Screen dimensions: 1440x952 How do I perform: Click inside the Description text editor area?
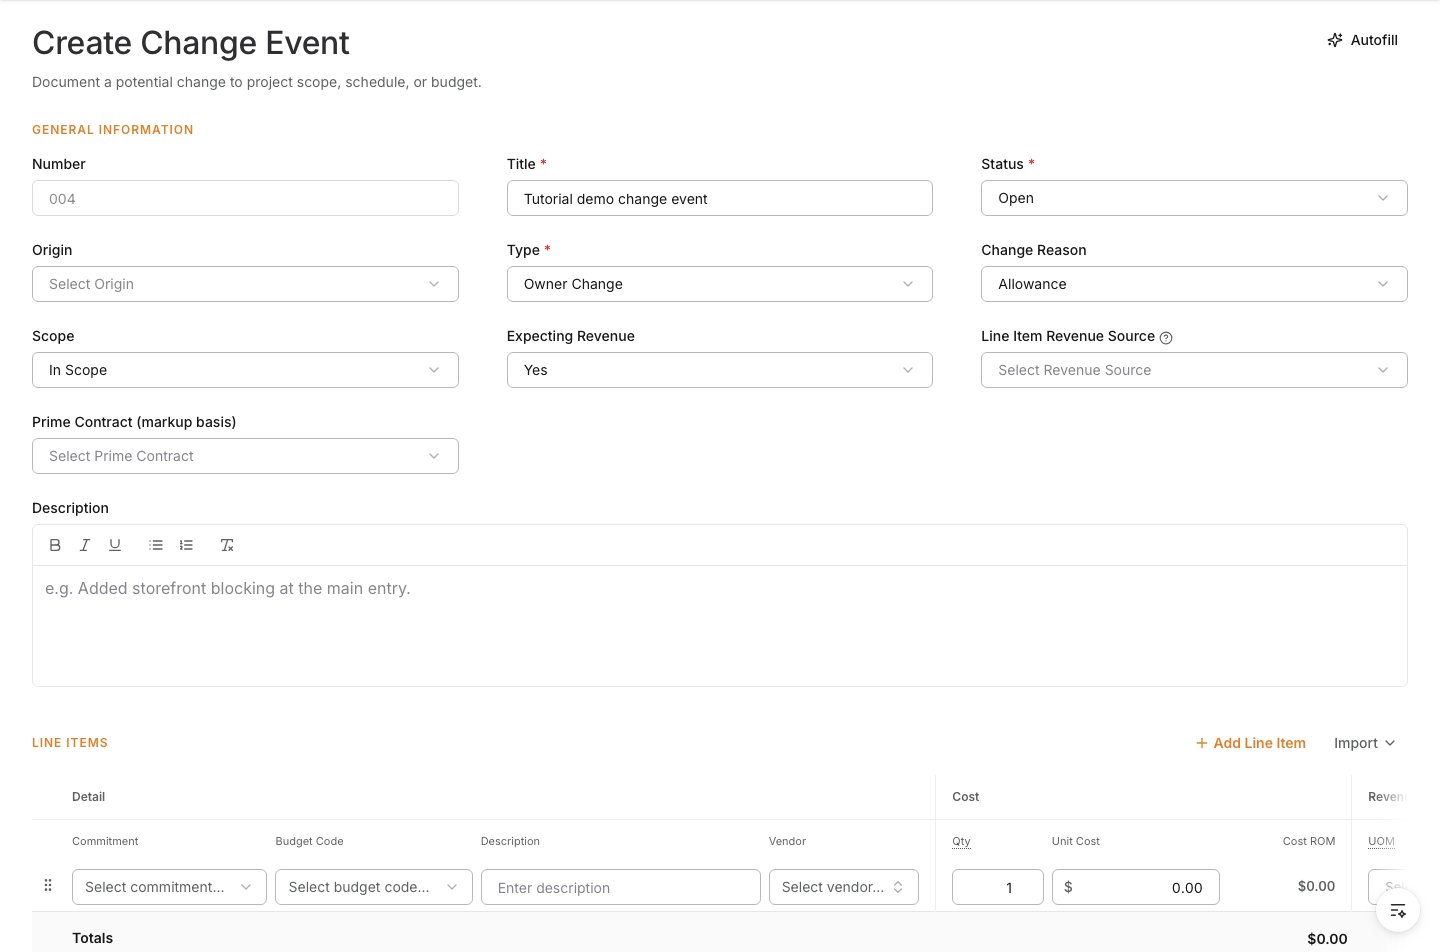click(719, 625)
